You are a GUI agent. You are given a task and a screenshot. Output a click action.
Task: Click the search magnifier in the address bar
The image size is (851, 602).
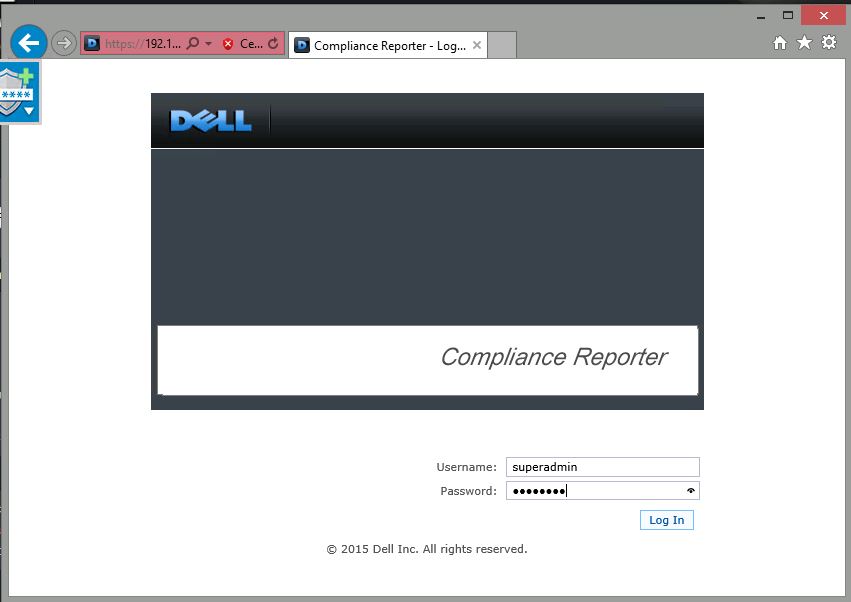click(x=192, y=43)
